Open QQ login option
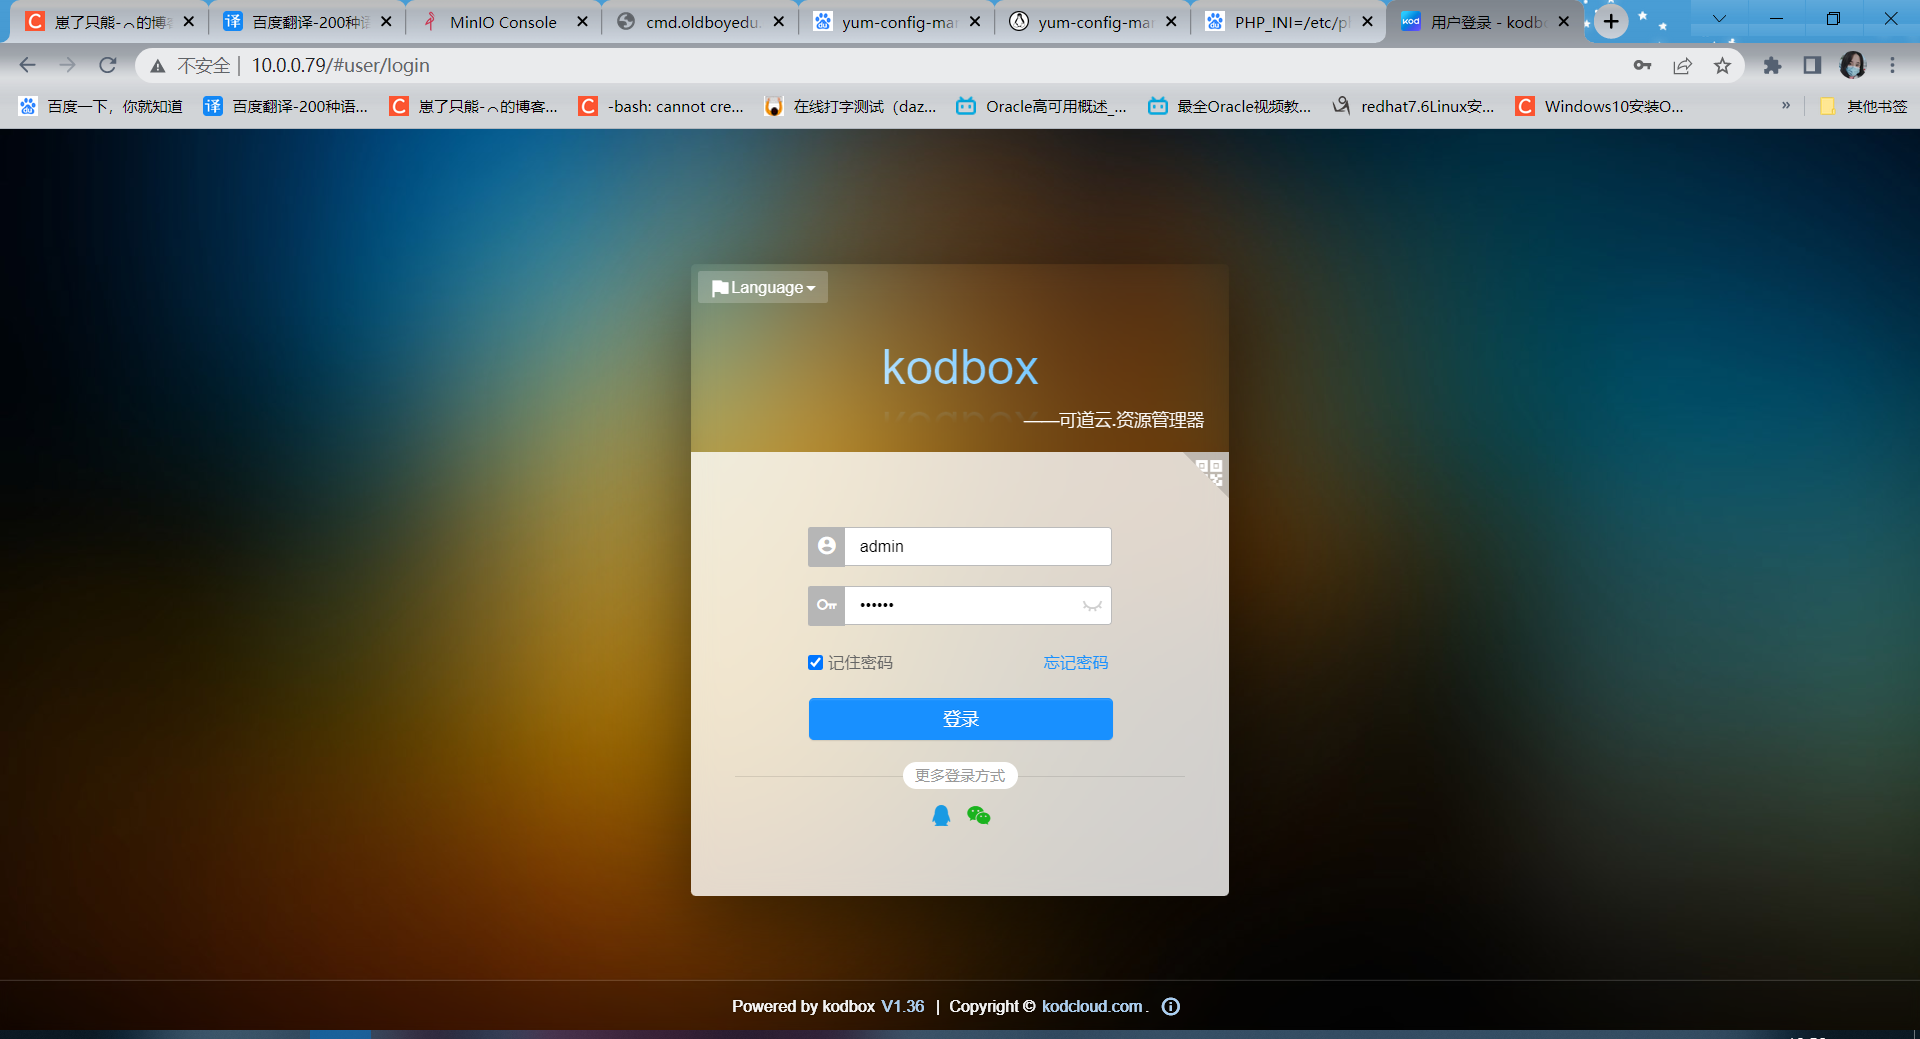Image resolution: width=1920 pixels, height=1039 pixels. (941, 815)
